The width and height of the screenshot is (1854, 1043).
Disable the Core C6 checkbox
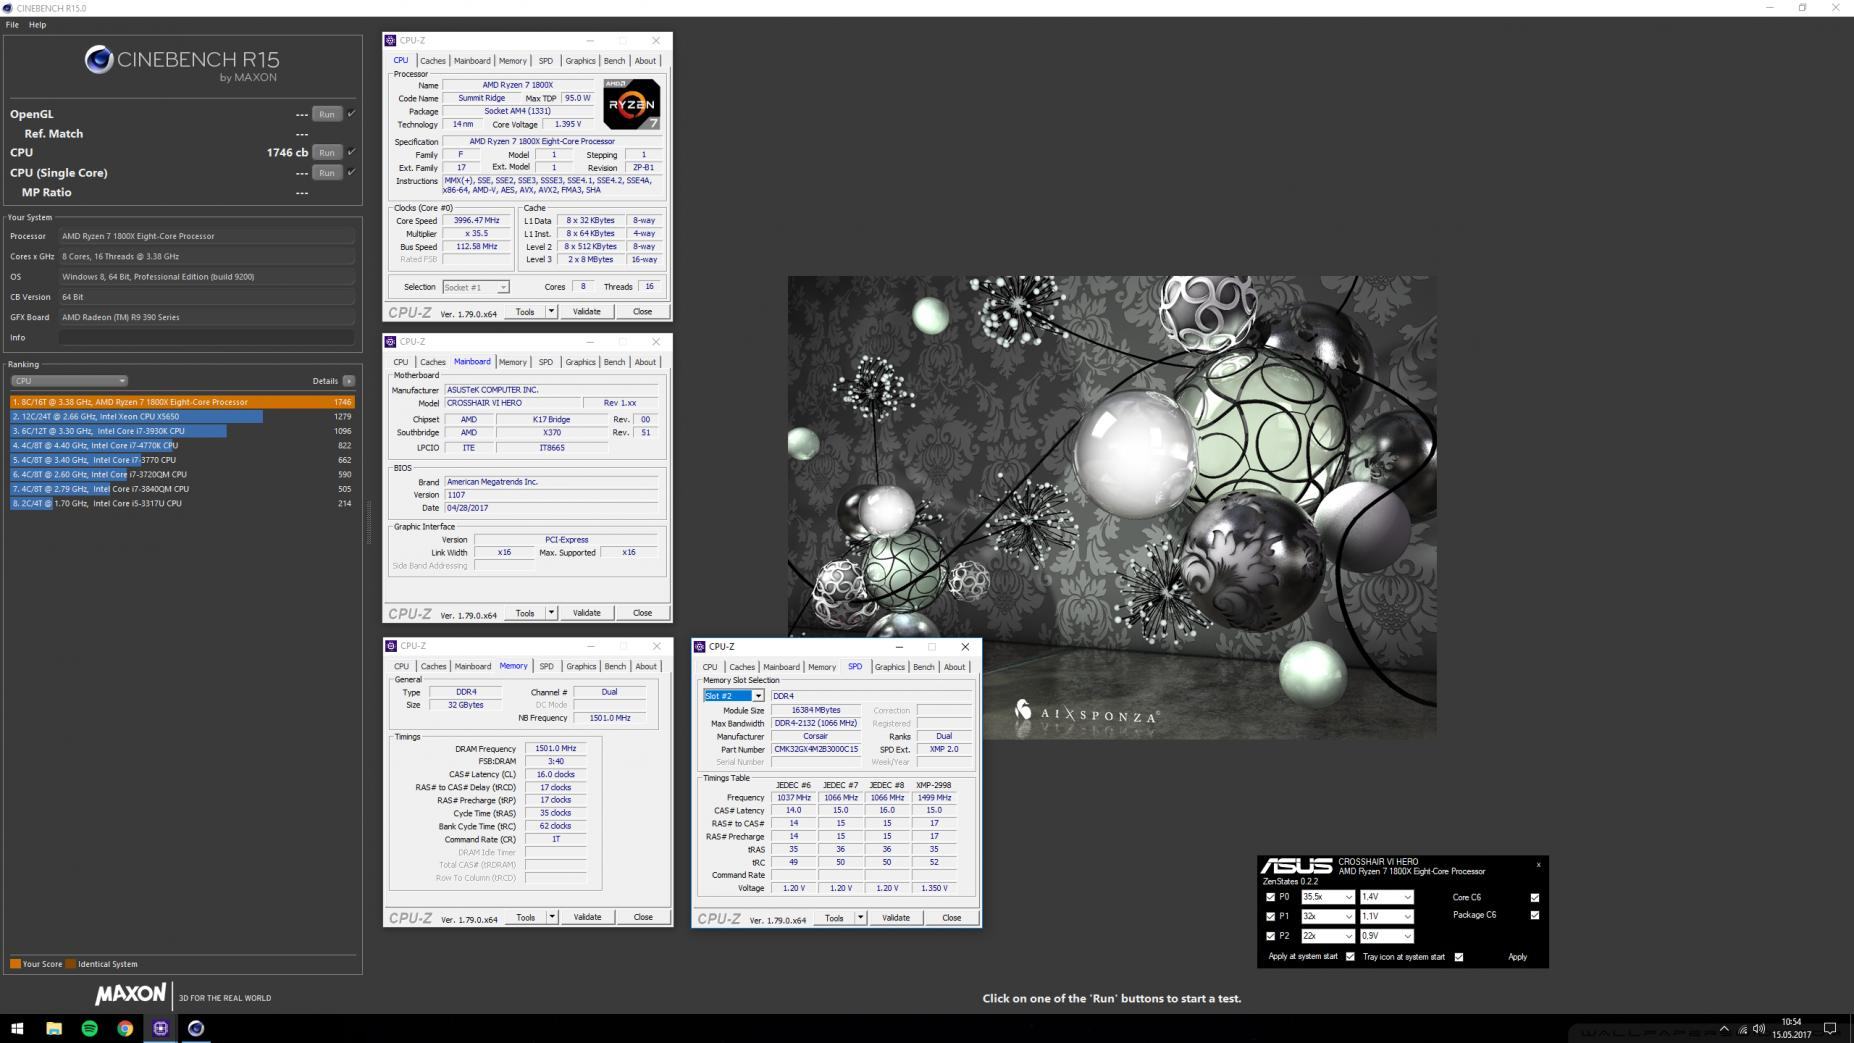click(1535, 897)
